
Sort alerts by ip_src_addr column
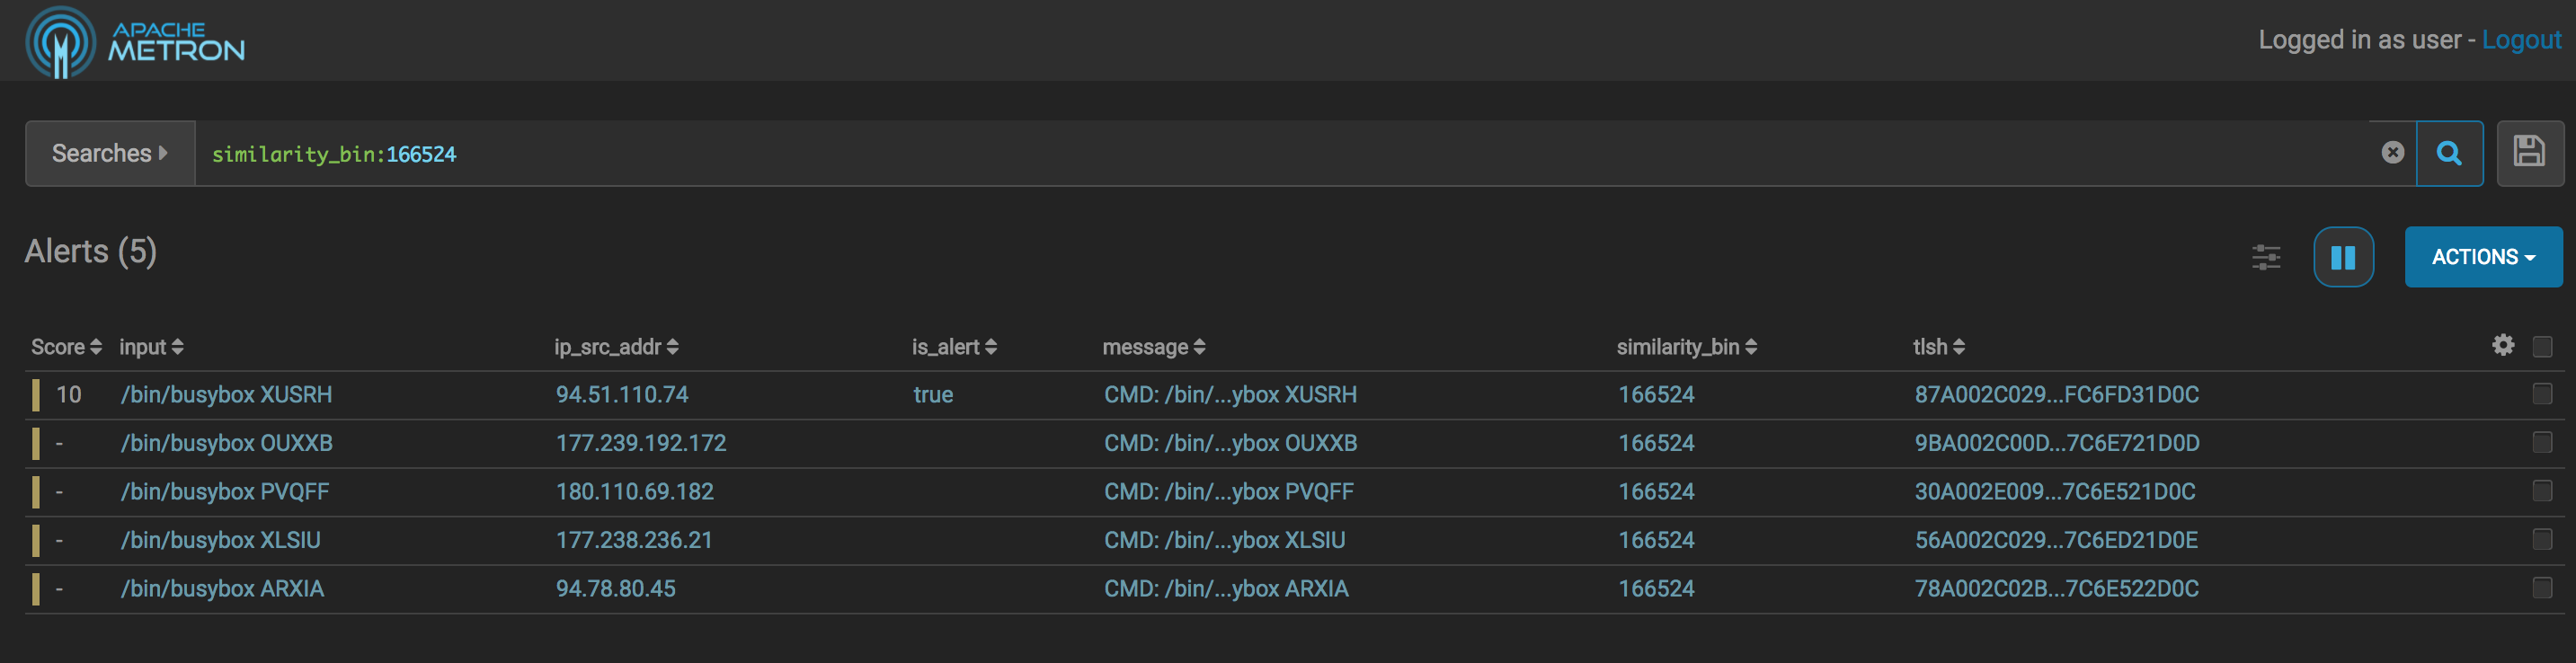(616, 347)
